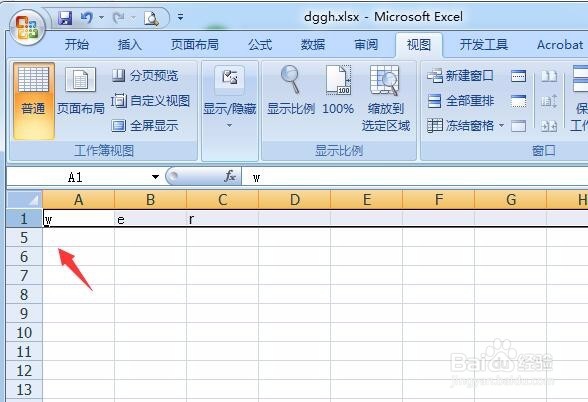Click the view side by side icon
This screenshot has height=402, width=588.
[549, 76]
